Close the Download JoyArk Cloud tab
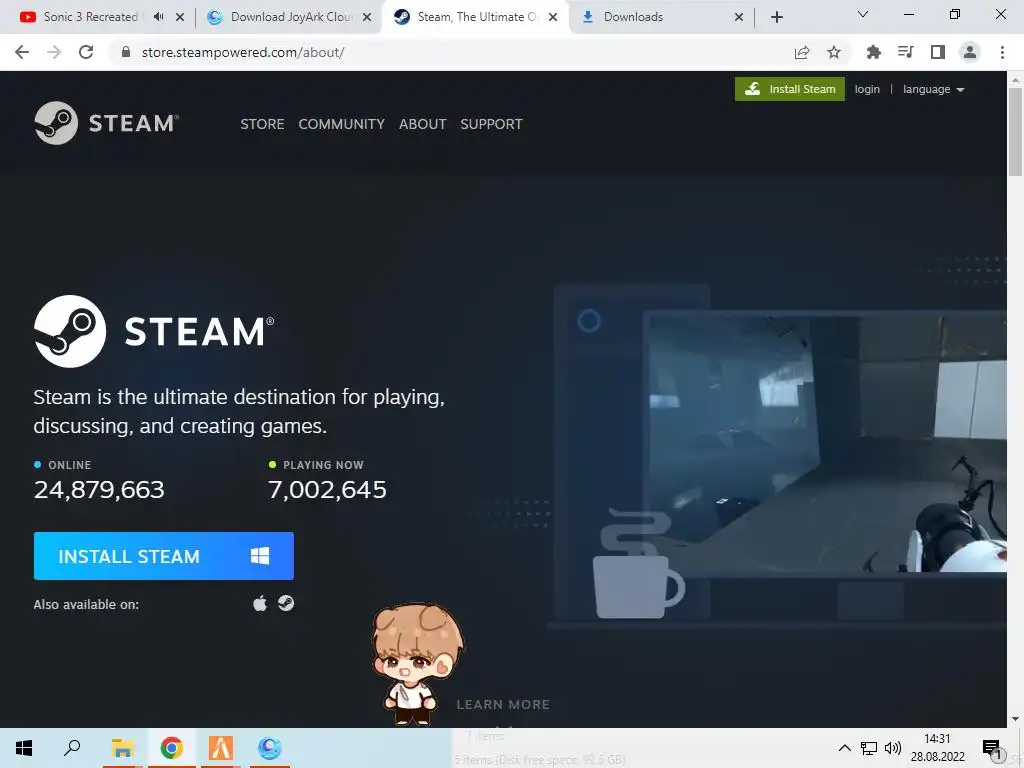Screen dimensions: 1024x768 coord(367,17)
